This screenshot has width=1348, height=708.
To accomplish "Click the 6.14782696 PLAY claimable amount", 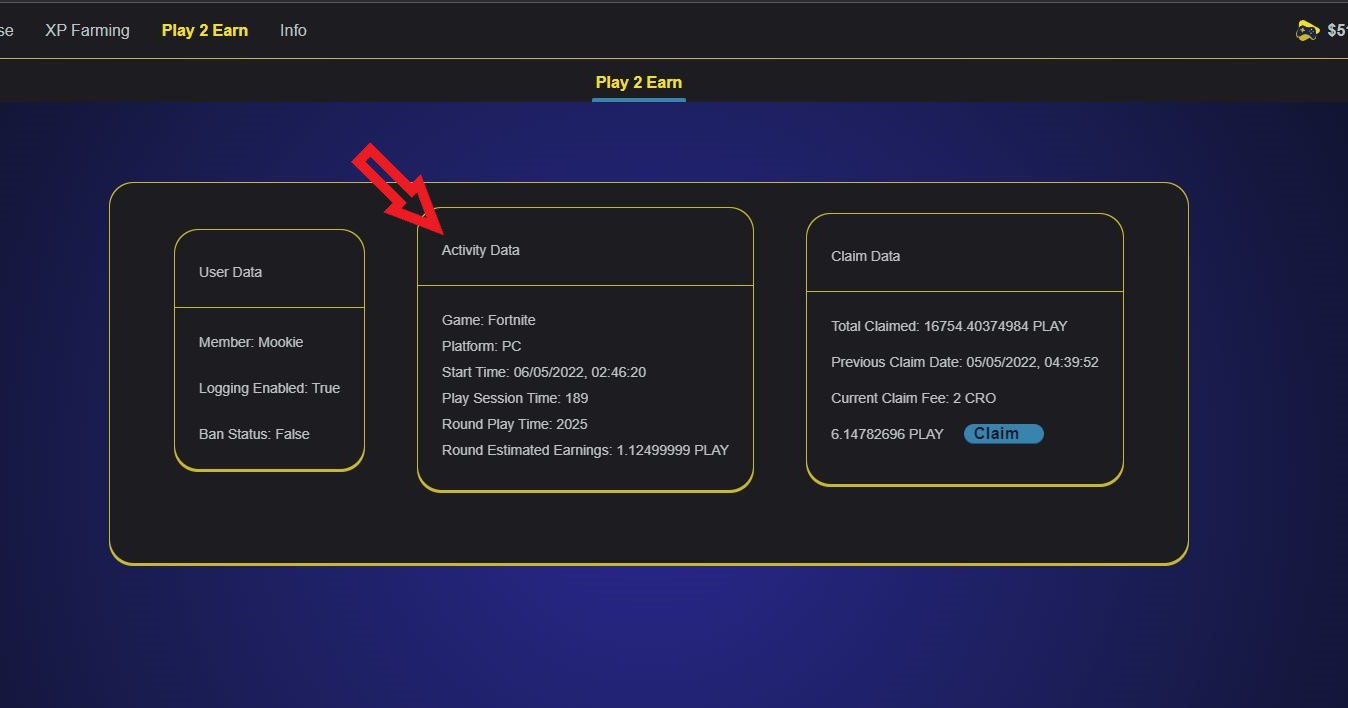I will [x=887, y=434].
